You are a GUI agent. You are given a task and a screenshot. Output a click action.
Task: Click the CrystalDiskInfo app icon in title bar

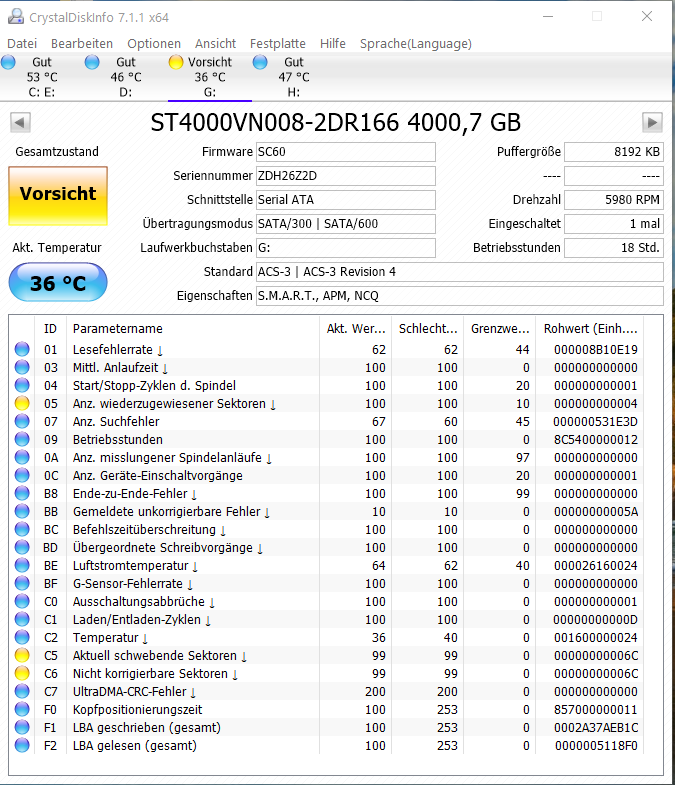tap(16, 17)
